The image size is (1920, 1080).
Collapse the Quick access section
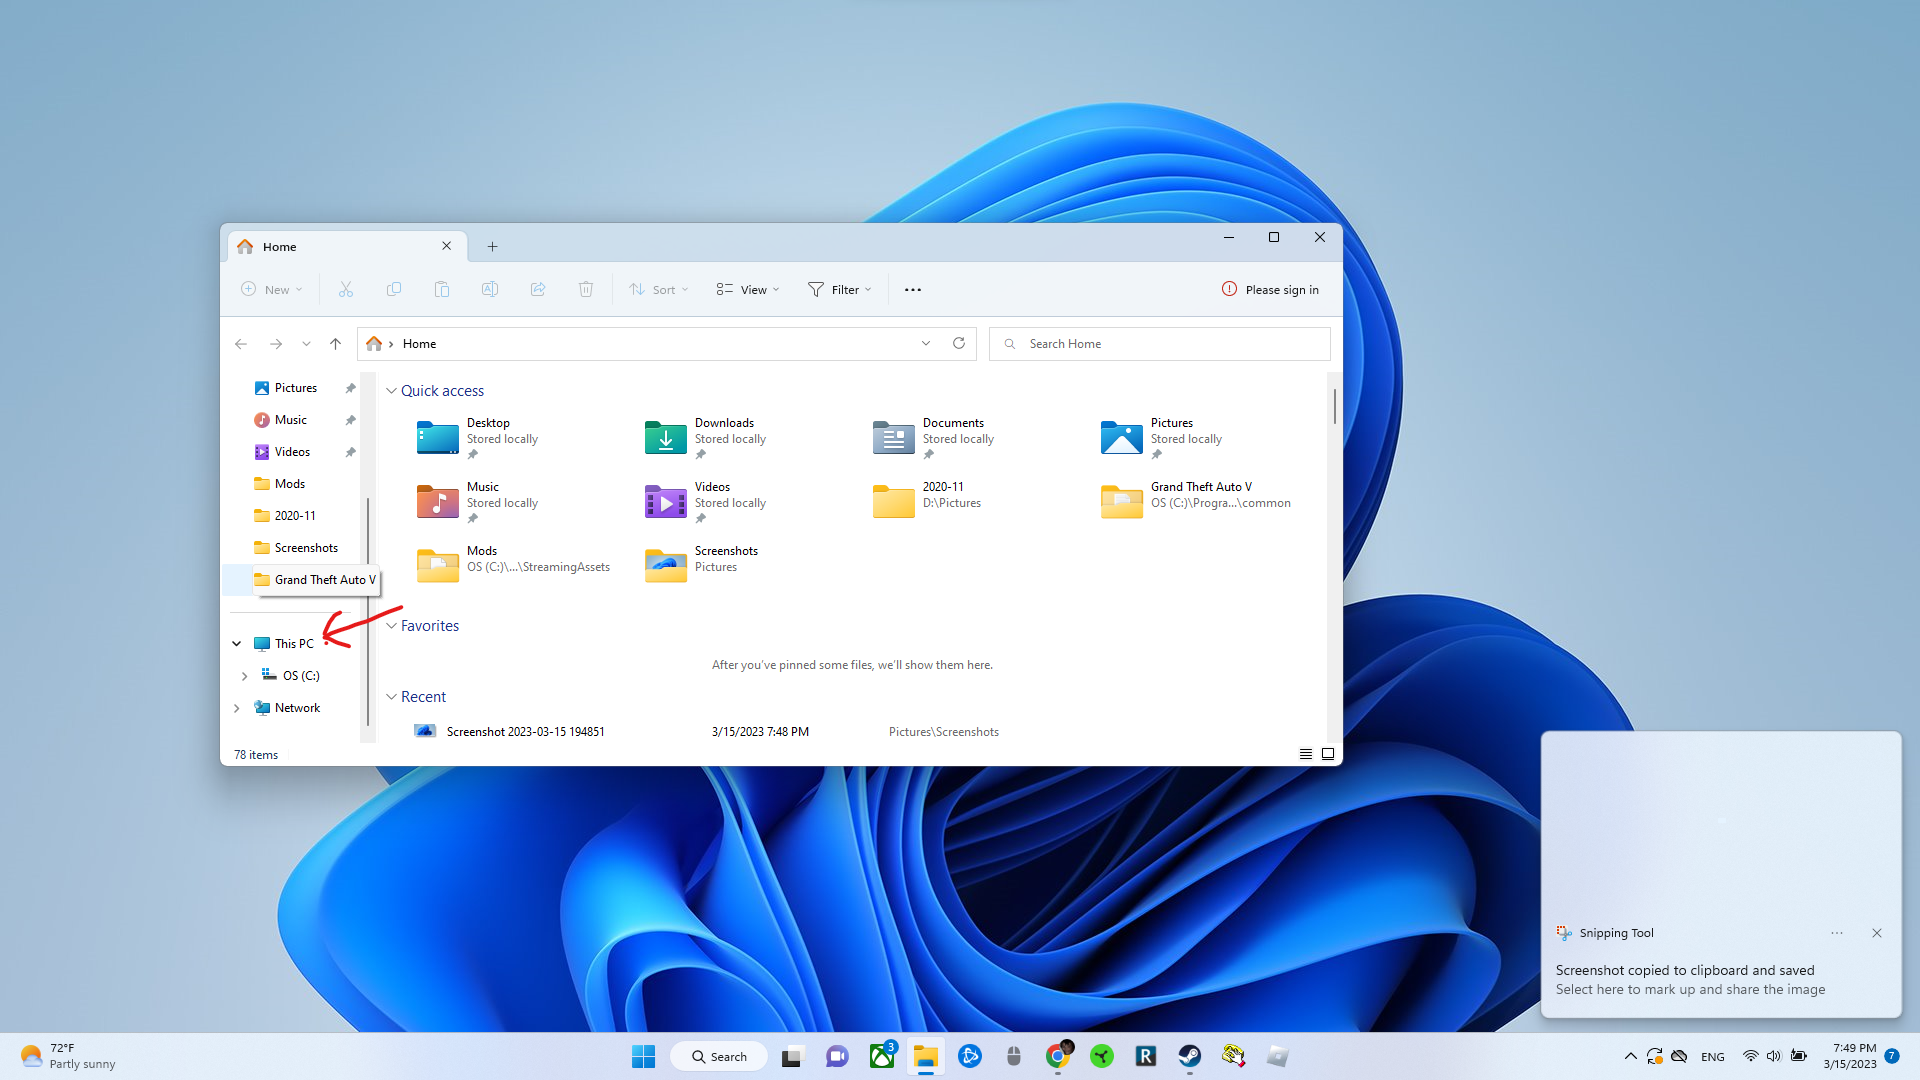(x=391, y=391)
